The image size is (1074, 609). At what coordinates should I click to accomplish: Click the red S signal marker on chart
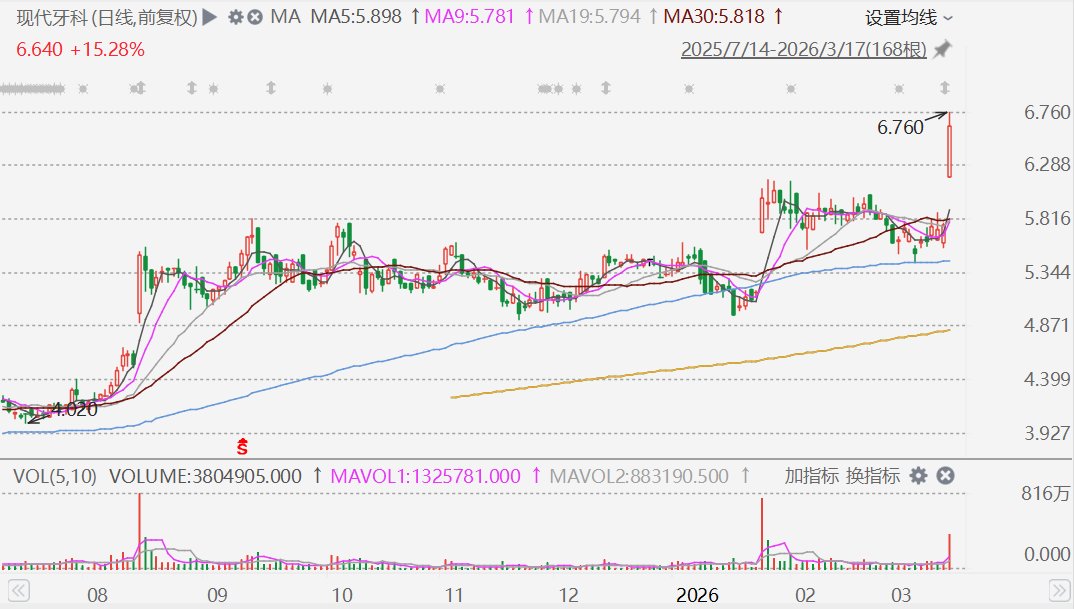pos(241,443)
